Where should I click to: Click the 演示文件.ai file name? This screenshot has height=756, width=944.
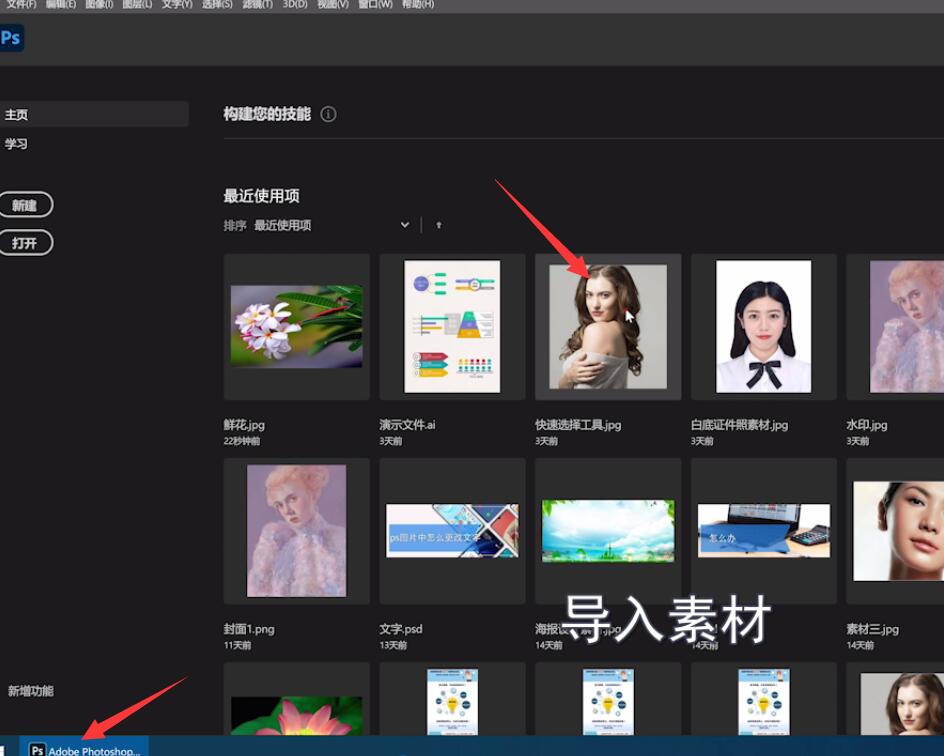pyautogui.click(x=407, y=425)
